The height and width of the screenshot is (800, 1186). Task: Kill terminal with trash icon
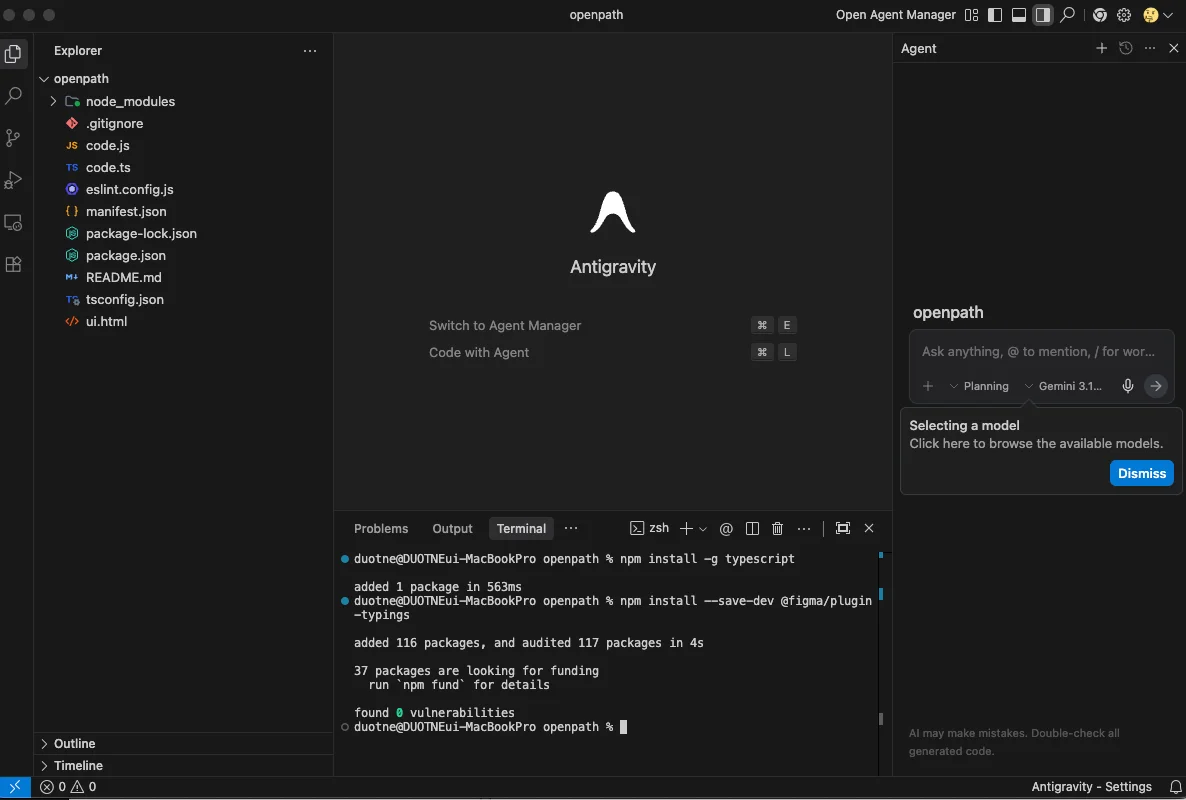[777, 529]
